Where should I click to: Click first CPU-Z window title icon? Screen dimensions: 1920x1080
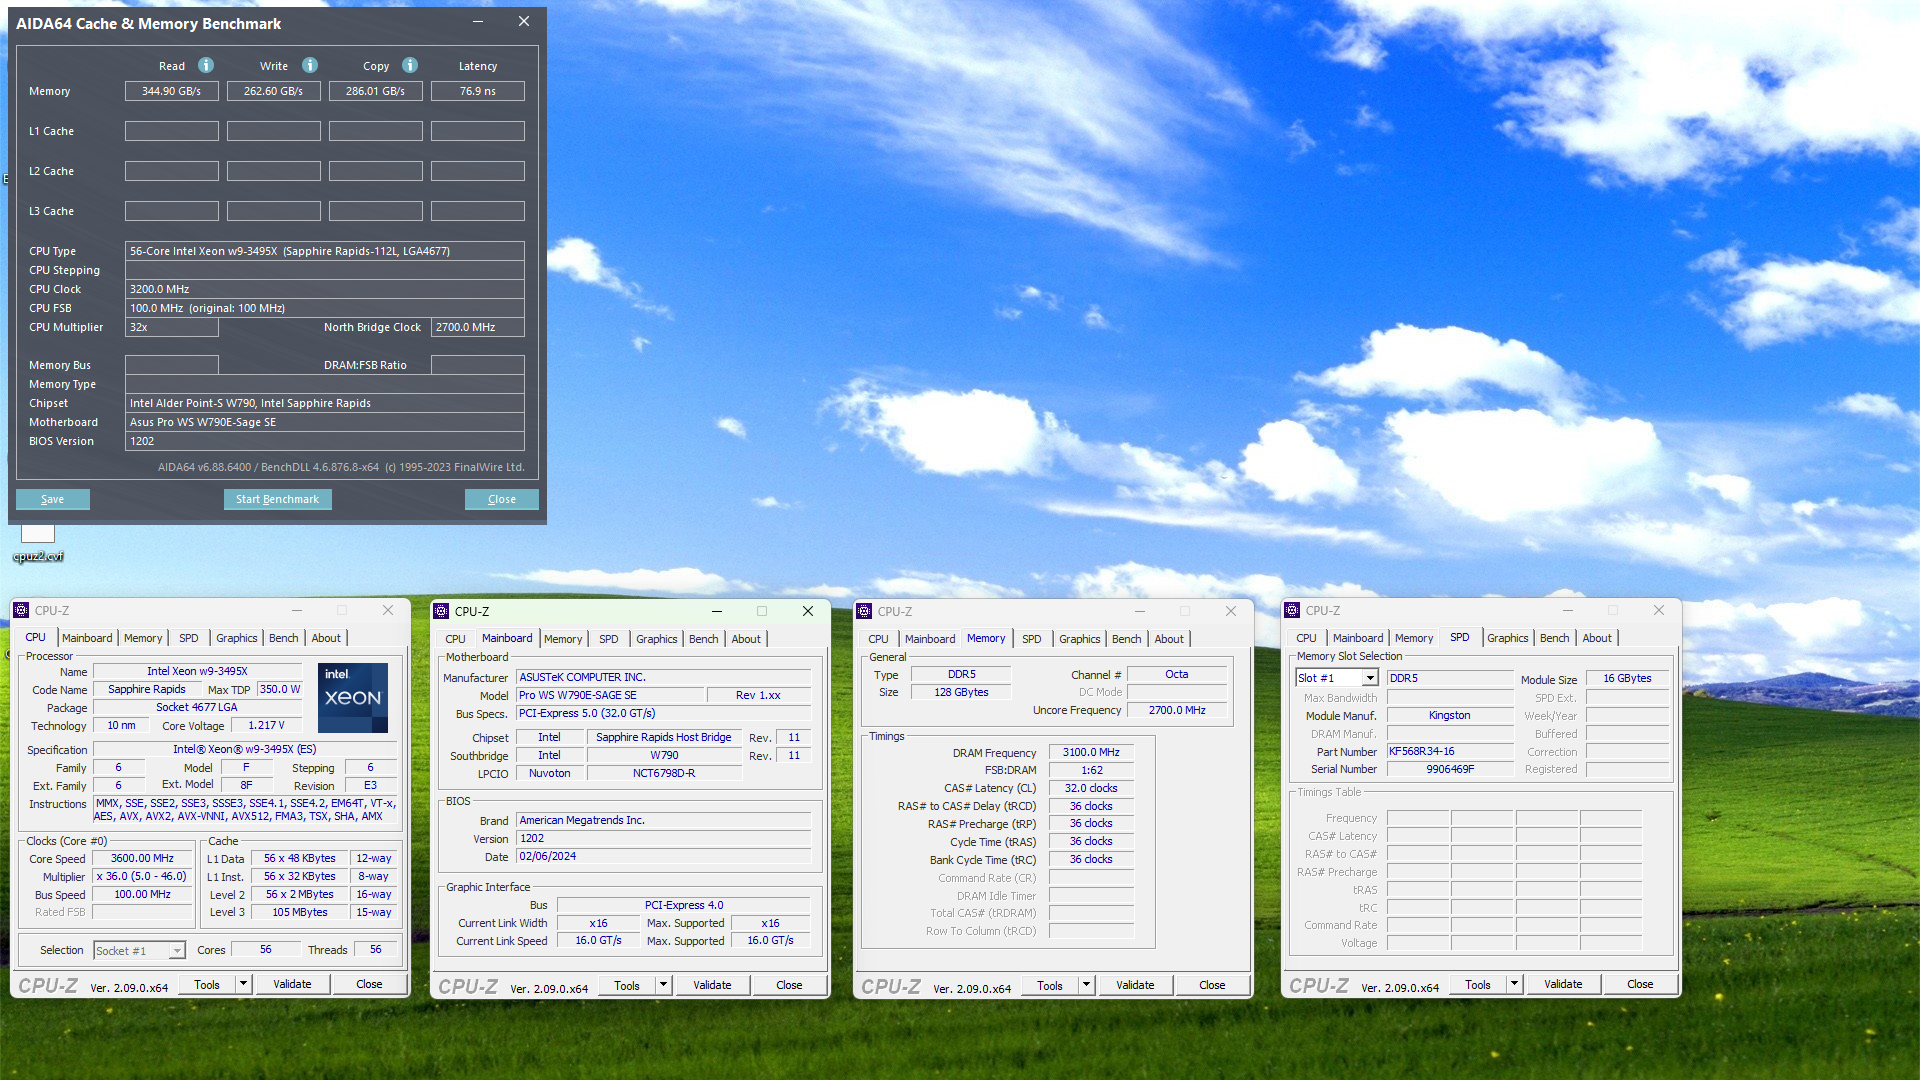click(x=21, y=610)
